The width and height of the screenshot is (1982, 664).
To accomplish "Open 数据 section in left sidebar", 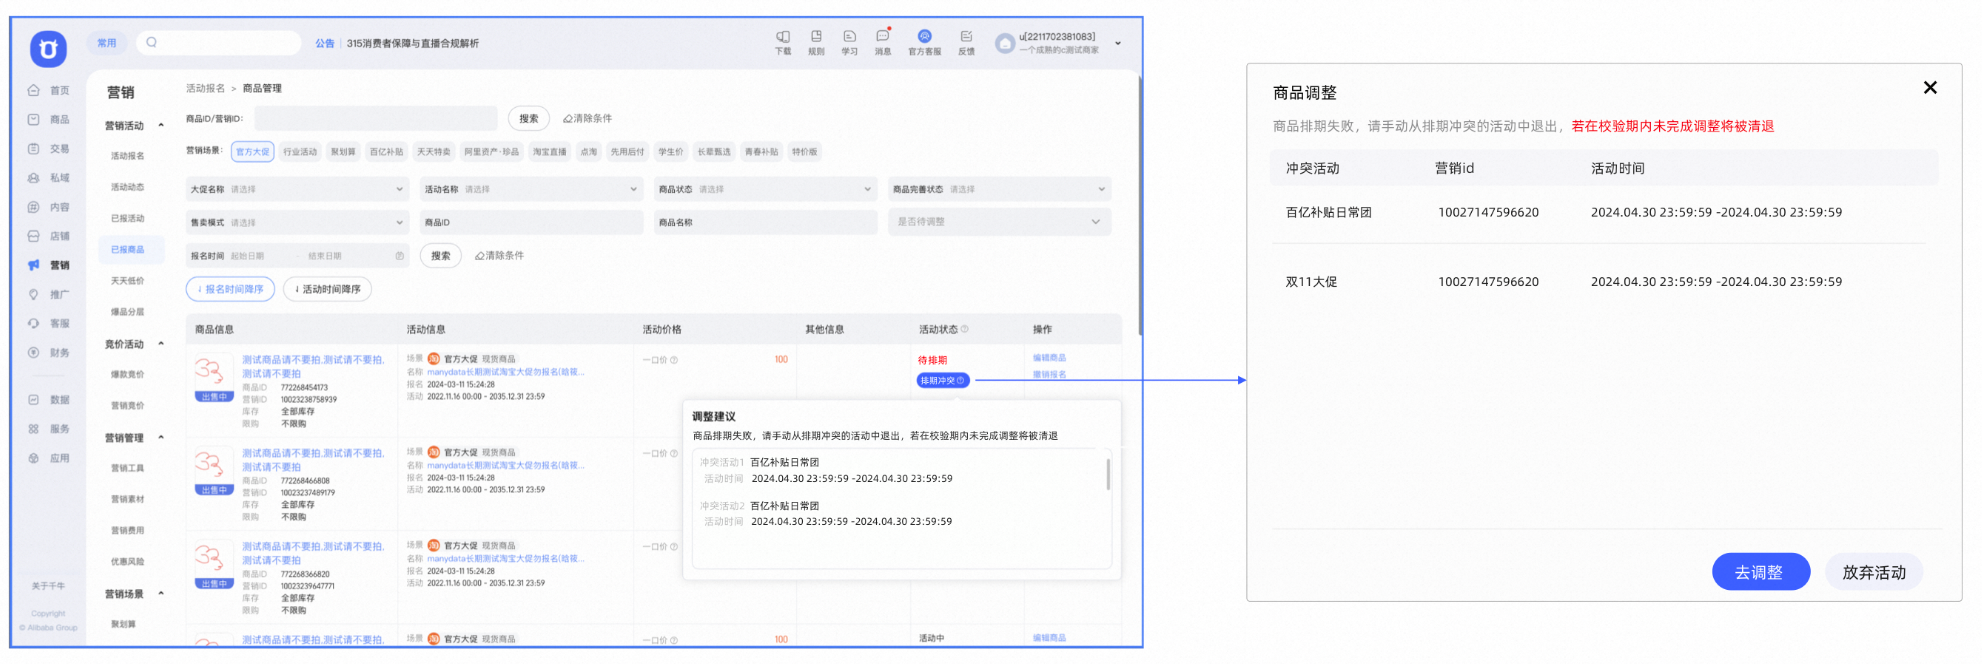I will tap(48, 399).
